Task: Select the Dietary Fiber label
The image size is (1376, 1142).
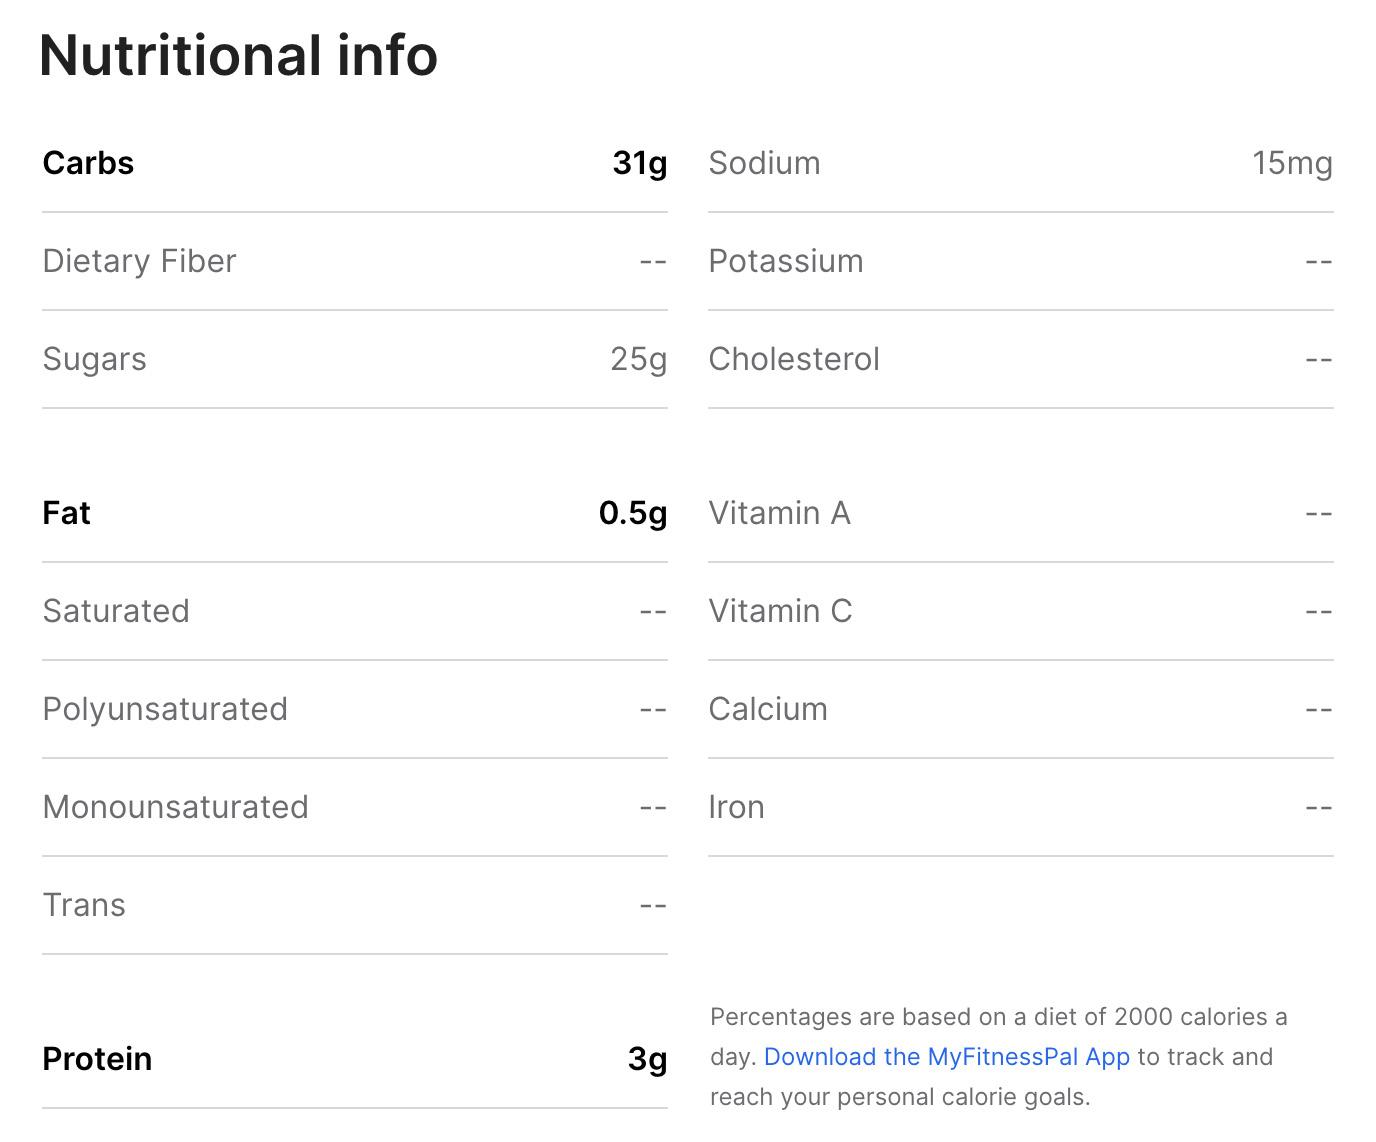Action: pos(139,261)
